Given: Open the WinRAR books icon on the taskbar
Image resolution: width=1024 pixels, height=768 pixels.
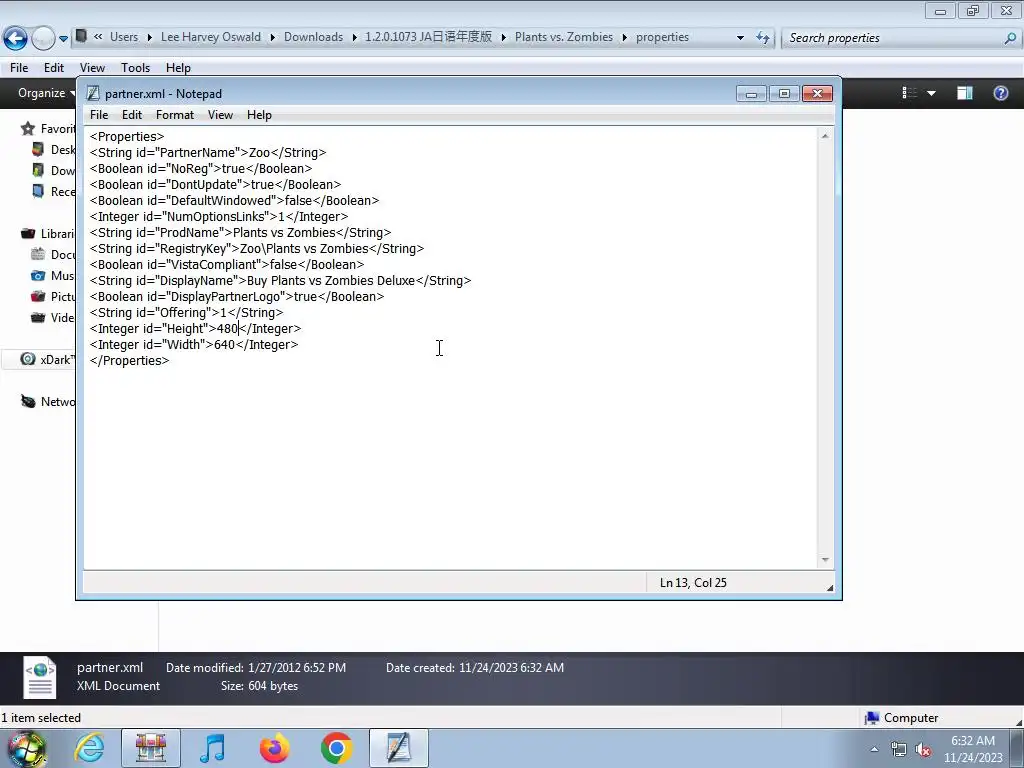Looking at the screenshot, I should click(151, 748).
